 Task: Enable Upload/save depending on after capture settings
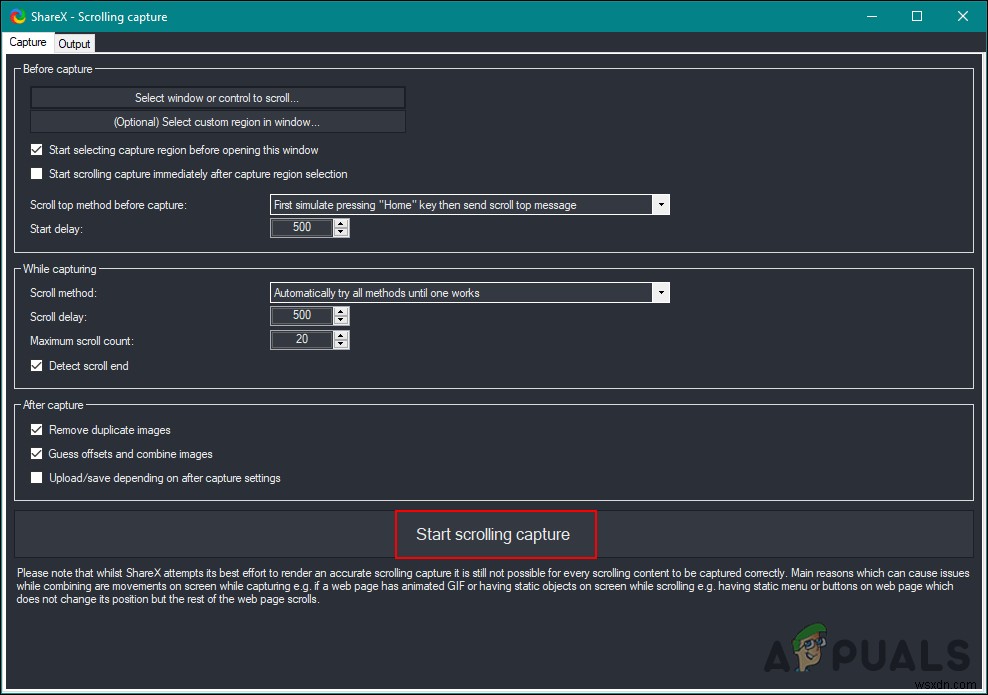click(x=37, y=478)
